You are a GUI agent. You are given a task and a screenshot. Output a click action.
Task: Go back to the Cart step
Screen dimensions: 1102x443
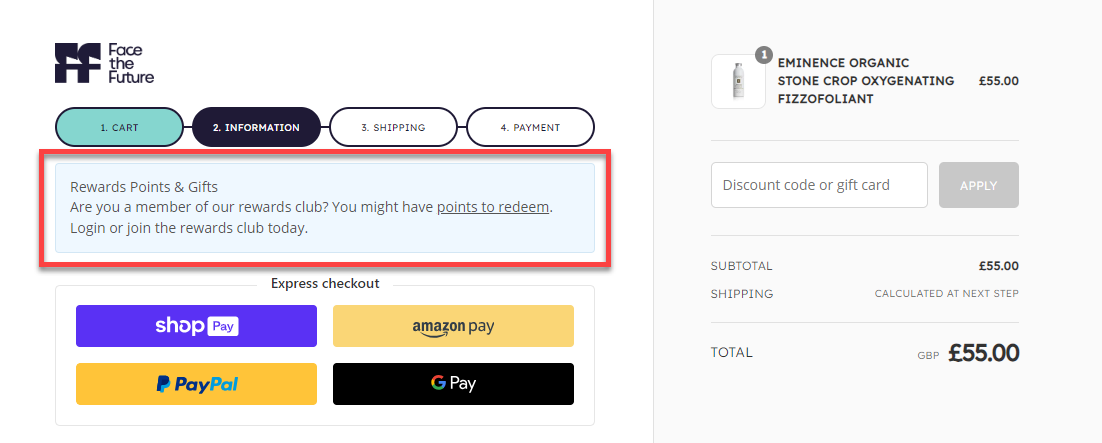coord(119,127)
